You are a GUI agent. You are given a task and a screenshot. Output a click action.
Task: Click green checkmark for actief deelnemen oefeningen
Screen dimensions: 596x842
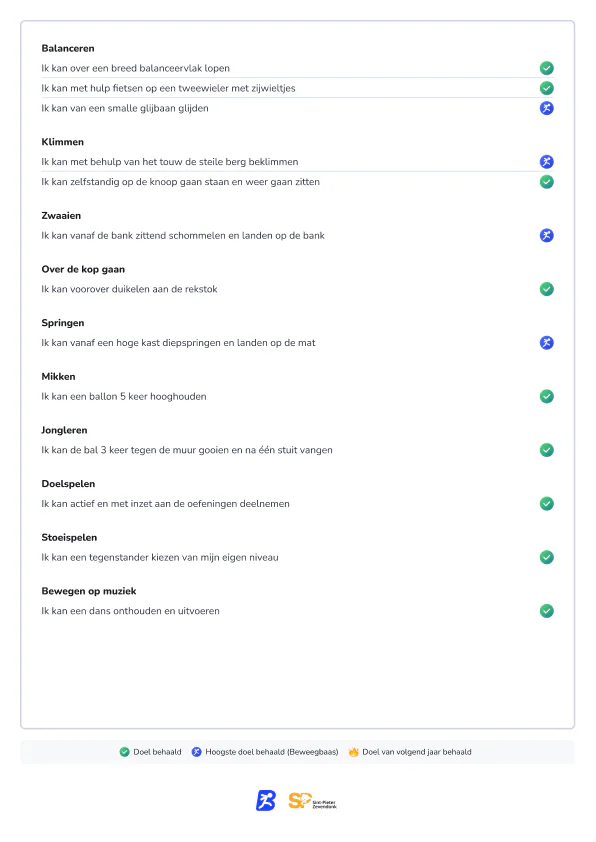pyautogui.click(x=547, y=504)
